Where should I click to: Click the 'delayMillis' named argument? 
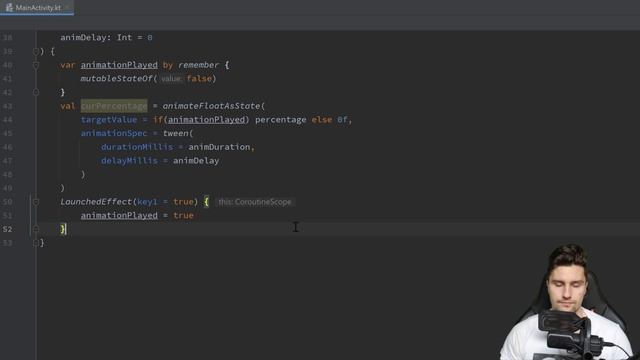[x=129, y=161]
